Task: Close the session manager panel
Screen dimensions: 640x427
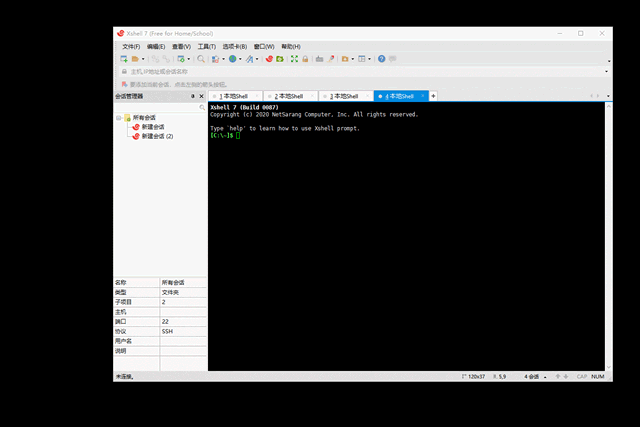Action: (202, 96)
